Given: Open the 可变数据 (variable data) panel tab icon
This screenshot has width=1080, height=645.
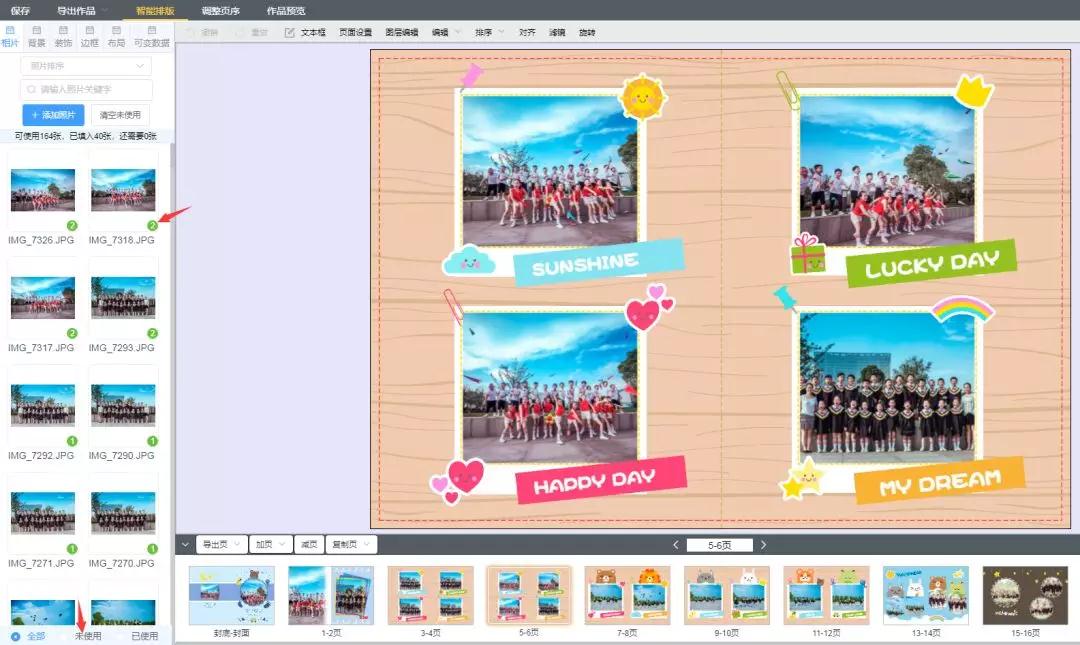Looking at the screenshot, I should click(152, 30).
